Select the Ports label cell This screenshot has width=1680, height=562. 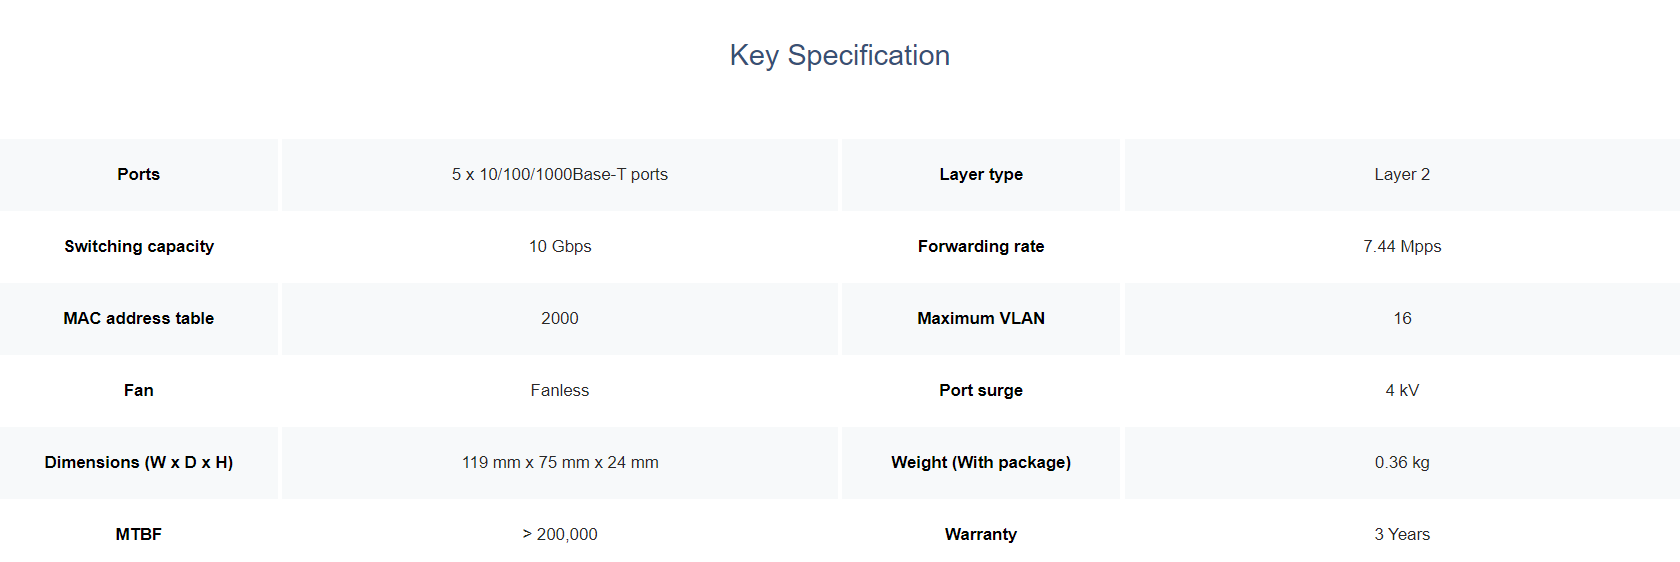pos(139,174)
